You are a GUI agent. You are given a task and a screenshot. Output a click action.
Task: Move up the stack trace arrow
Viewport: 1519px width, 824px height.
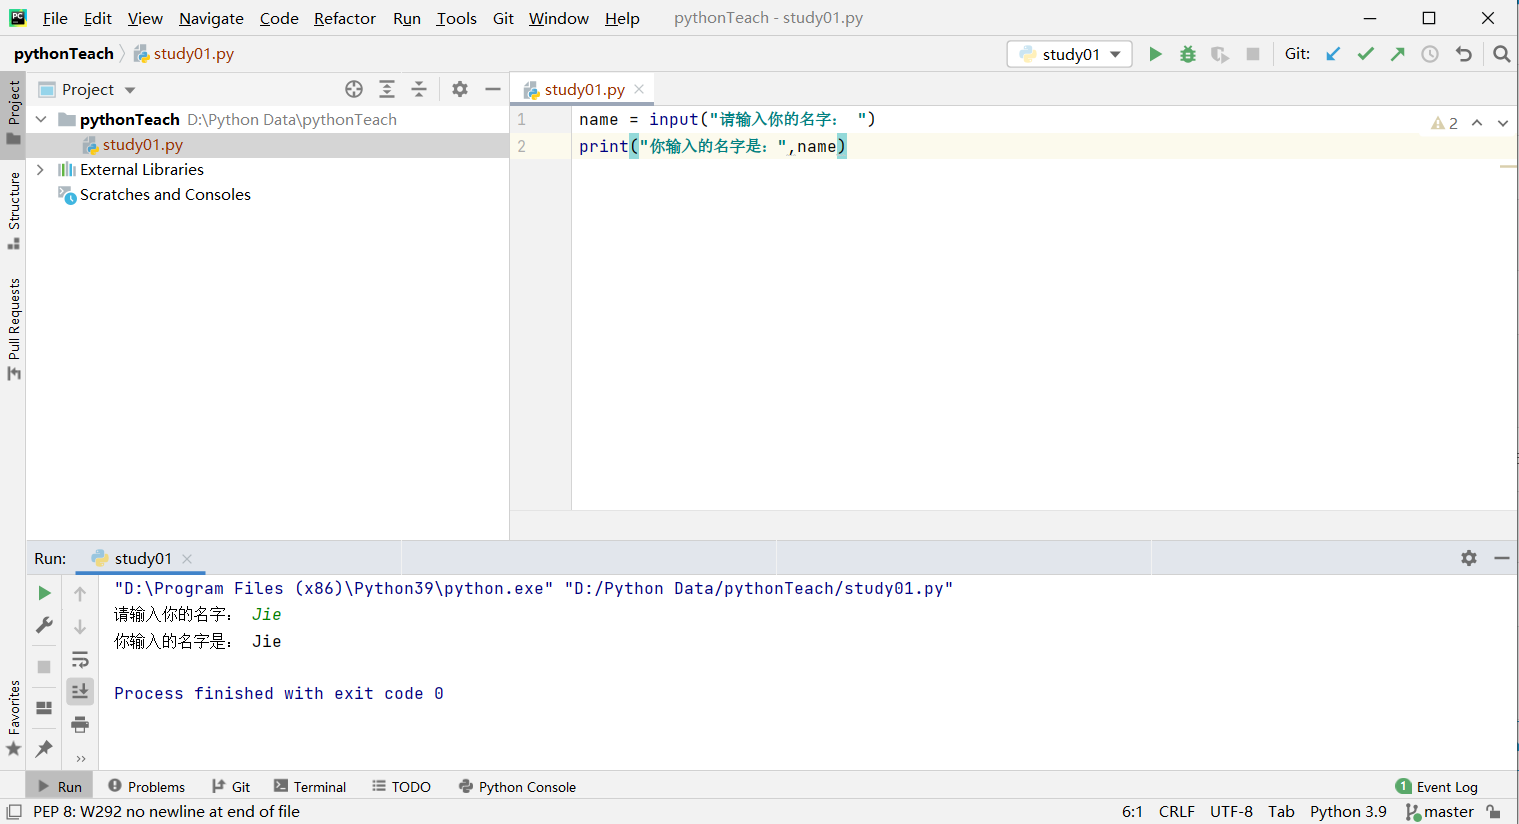(x=80, y=594)
